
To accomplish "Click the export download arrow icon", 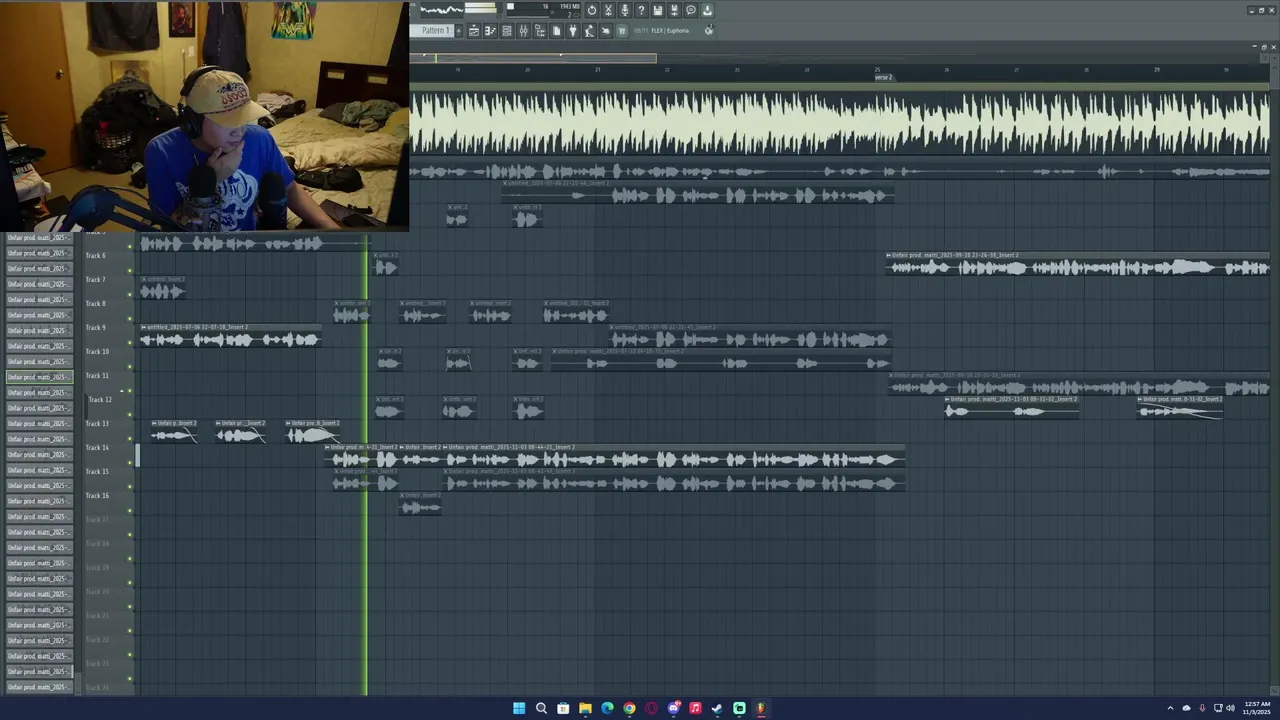I will [x=707, y=10].
